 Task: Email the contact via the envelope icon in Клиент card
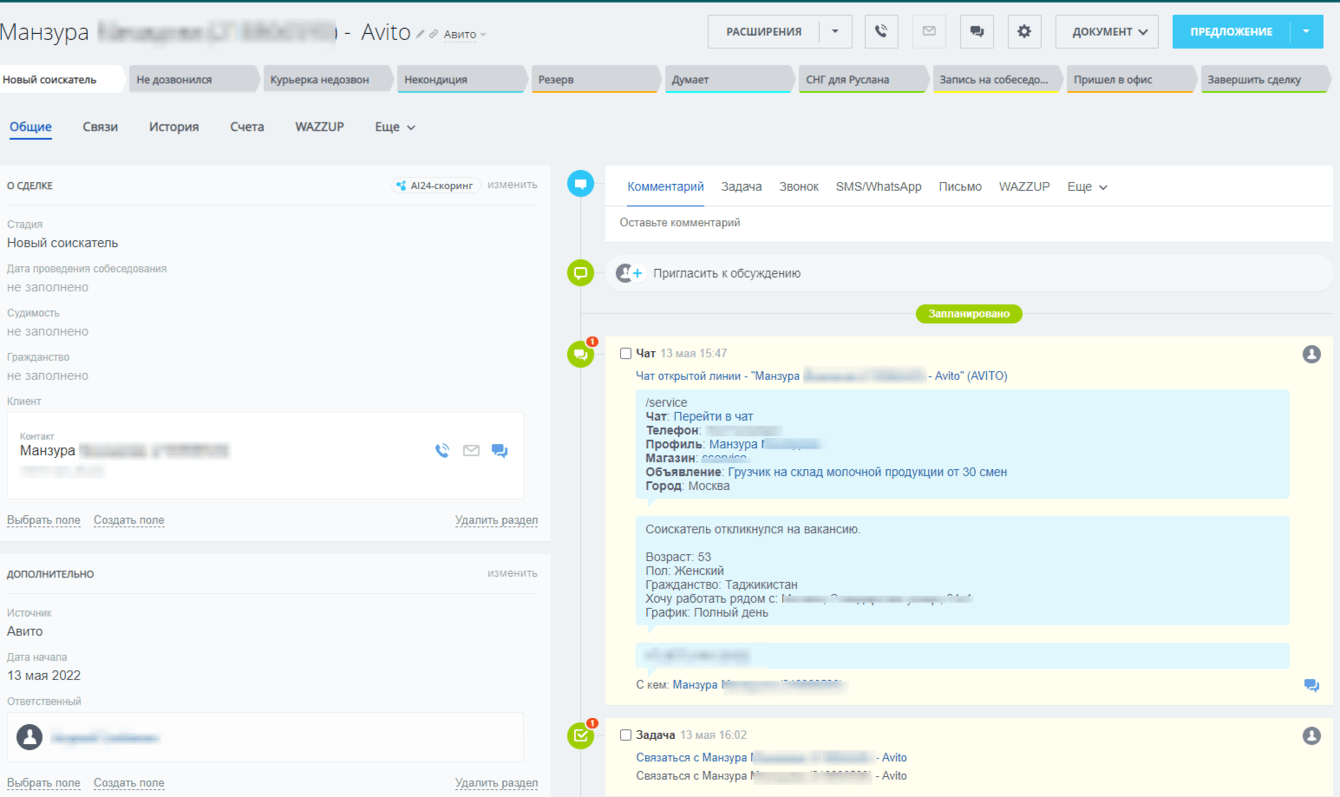pyautogui.click(x=471, y=451)
